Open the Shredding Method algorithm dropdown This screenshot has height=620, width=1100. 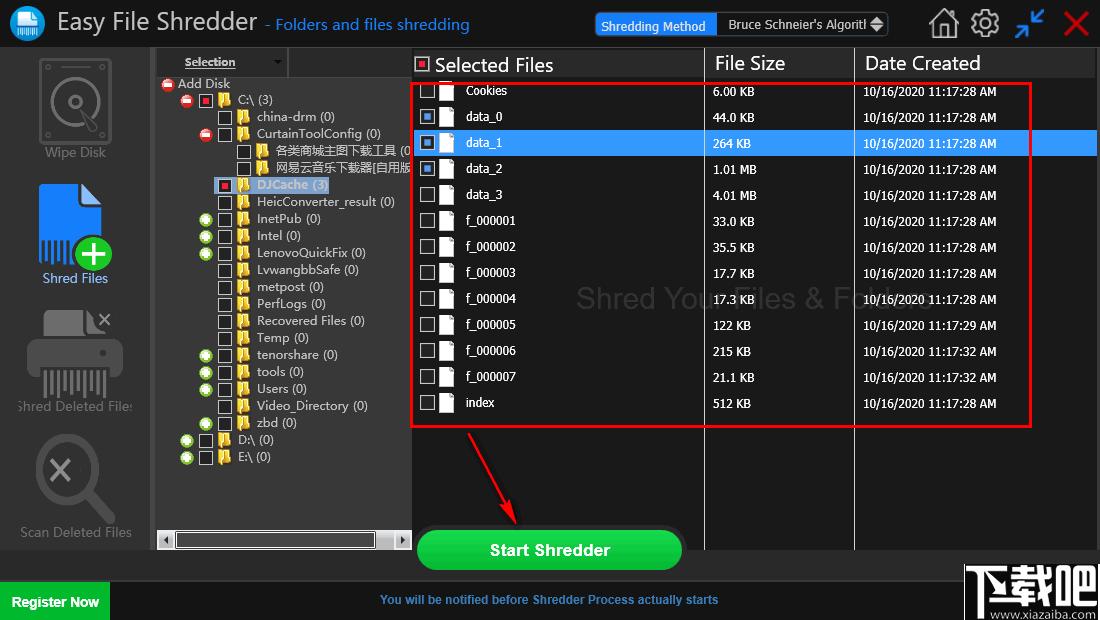tap(803, 25)
